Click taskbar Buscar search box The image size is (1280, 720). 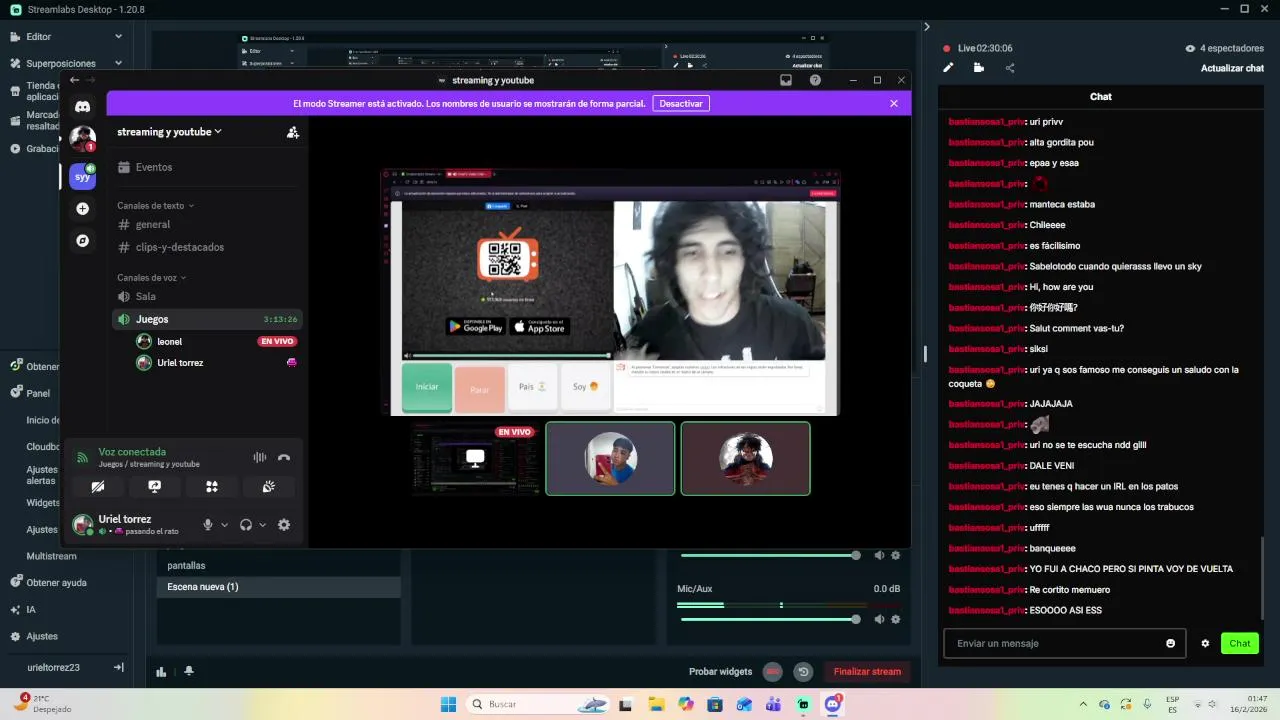(x=540, y=704)
